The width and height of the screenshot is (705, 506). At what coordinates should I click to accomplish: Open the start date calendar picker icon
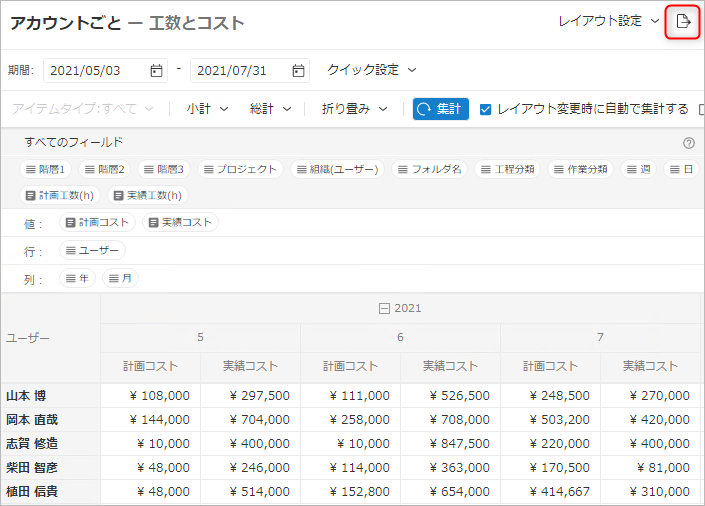point(156,71)
